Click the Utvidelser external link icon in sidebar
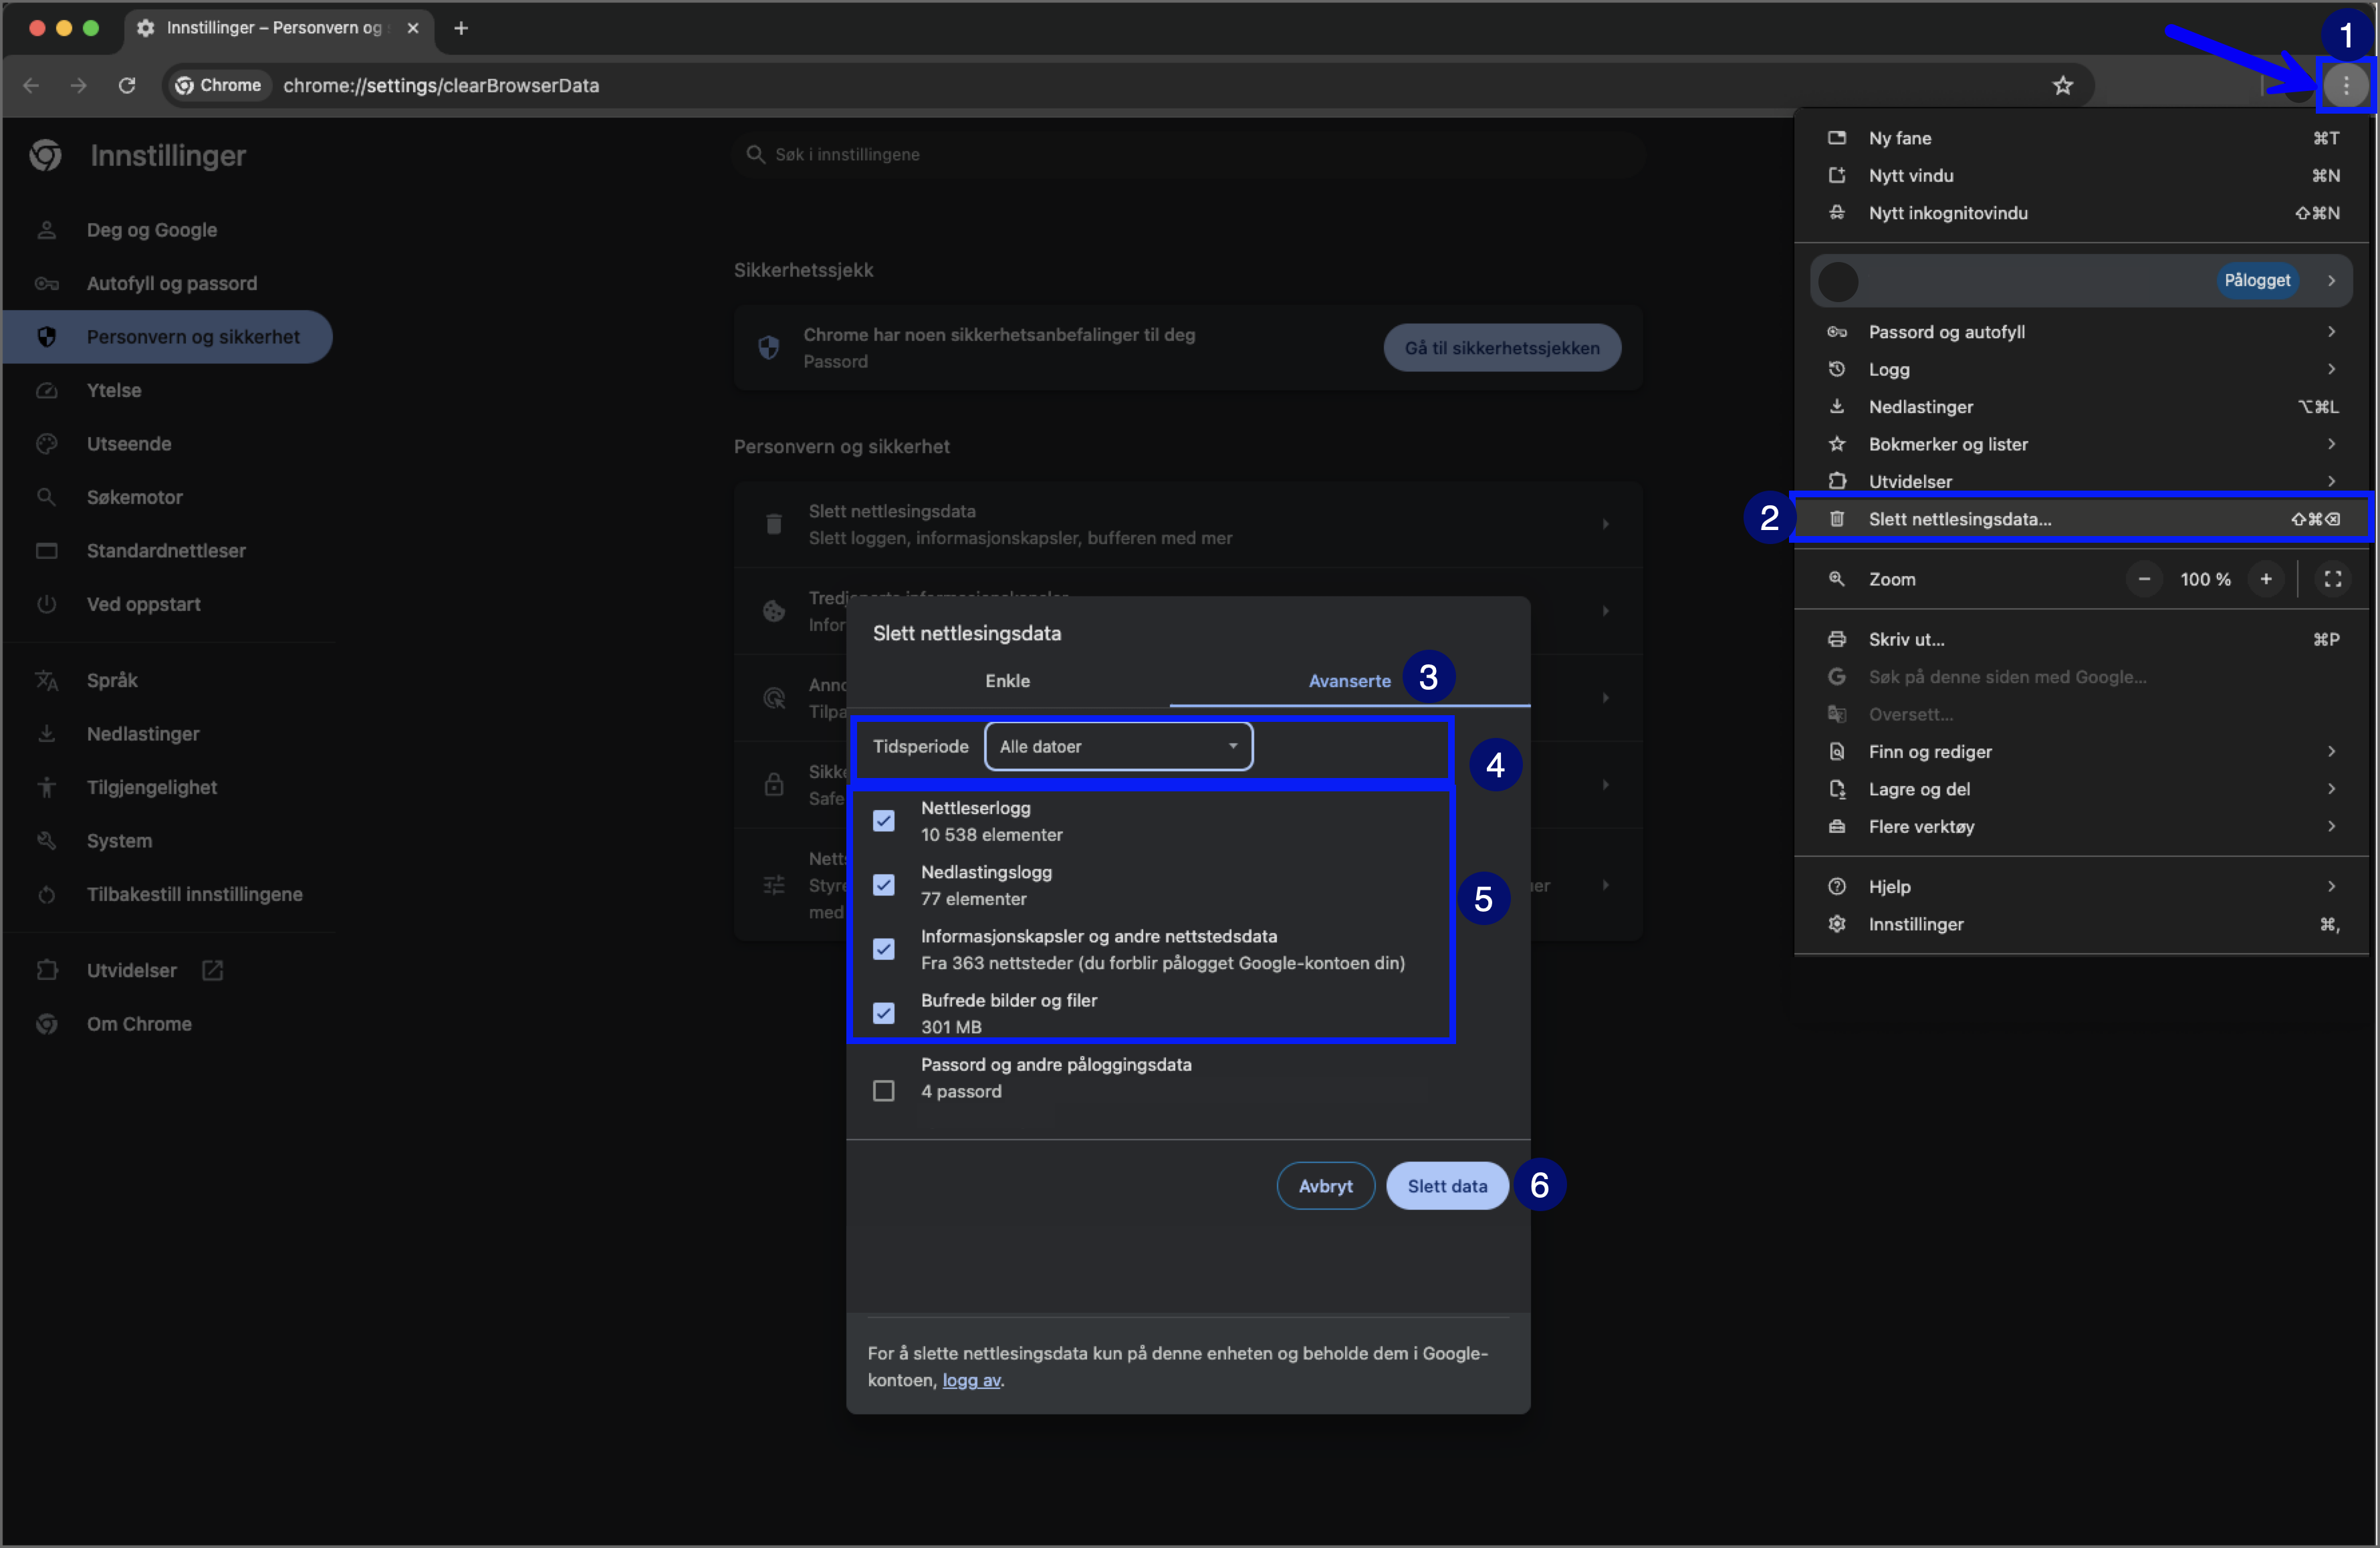The image size is (2380, 1548). coord(212,970)
